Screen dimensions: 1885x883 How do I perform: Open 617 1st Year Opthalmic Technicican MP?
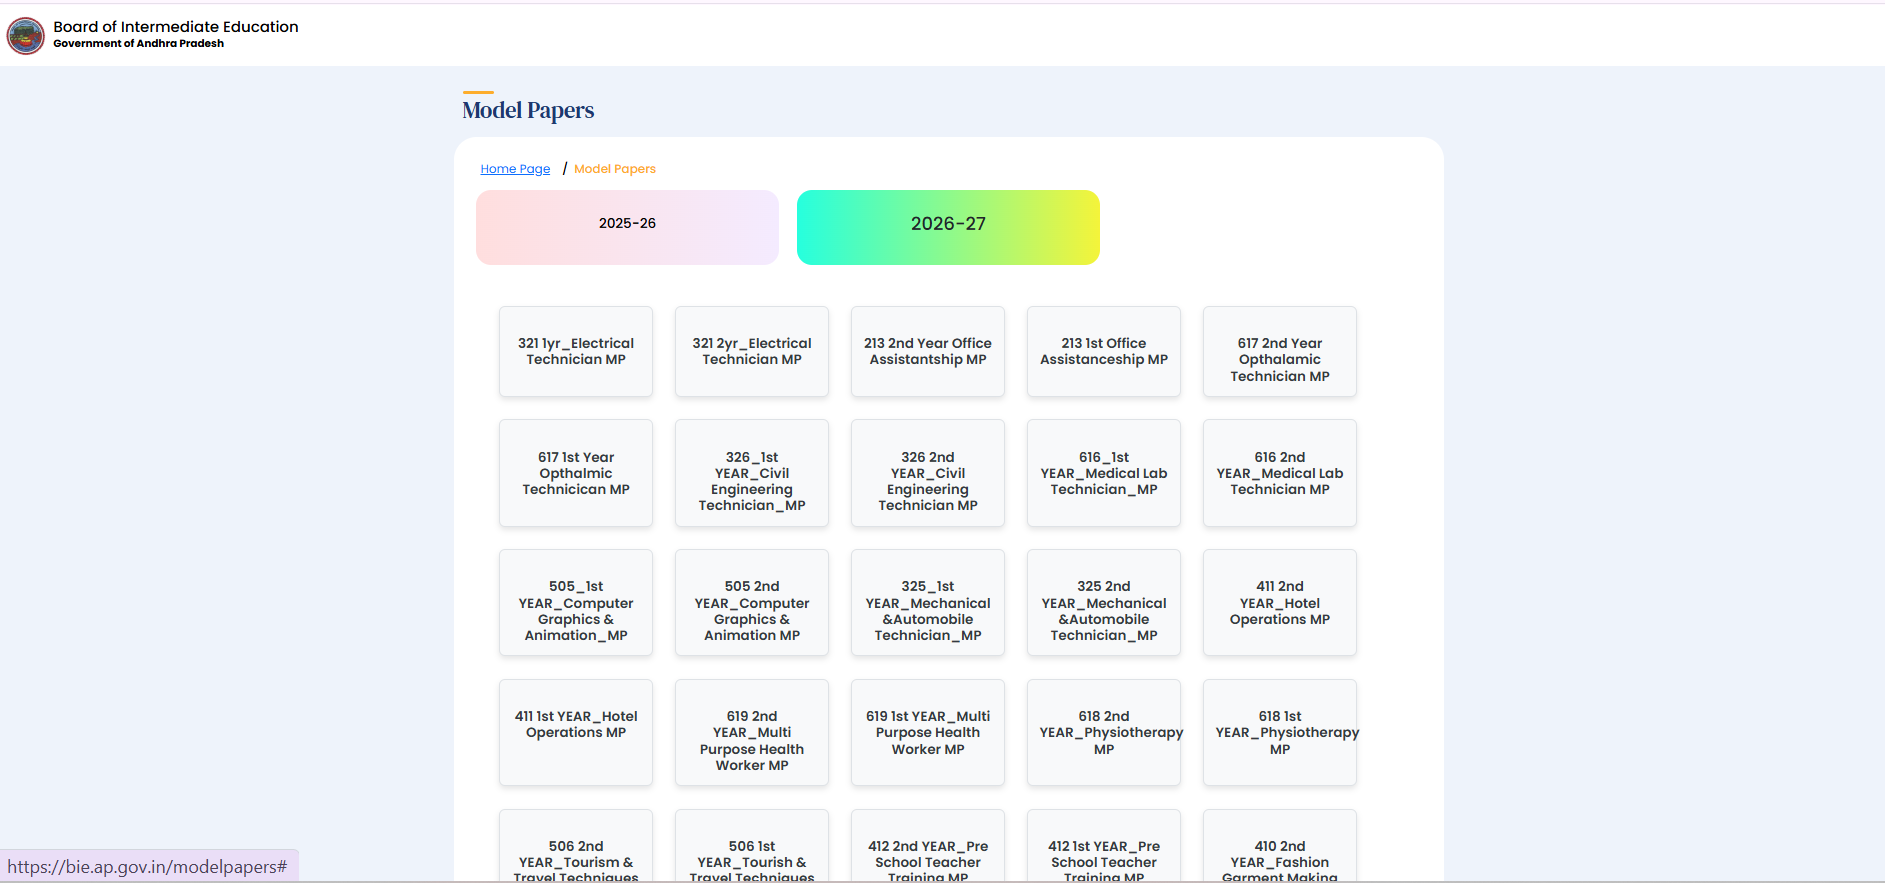(x=576, y=473)
